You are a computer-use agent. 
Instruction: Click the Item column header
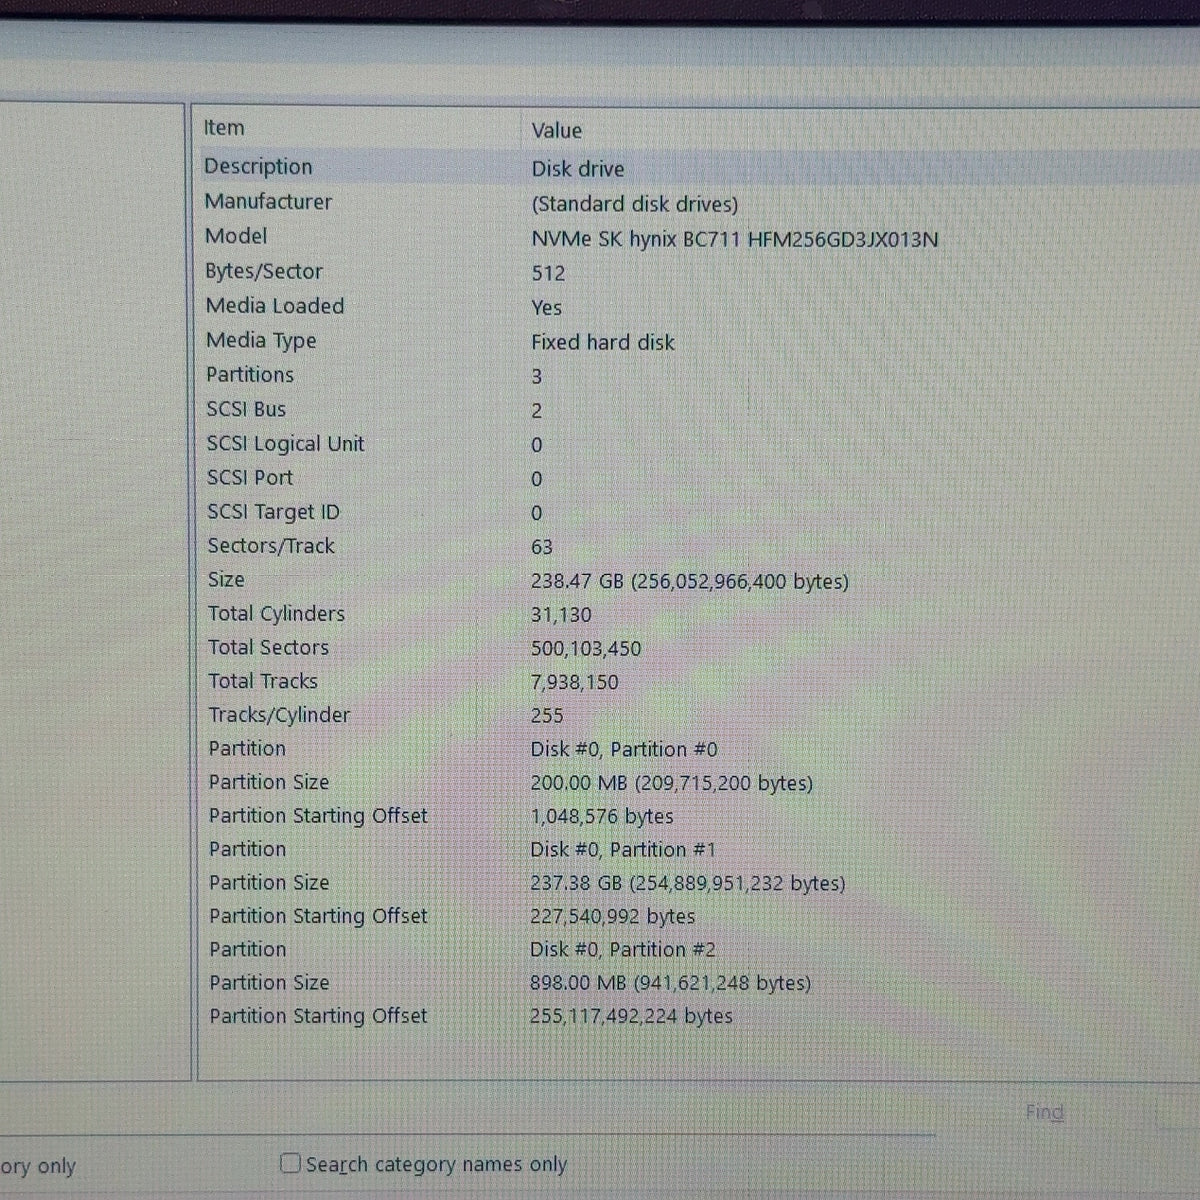pos(224,128)
